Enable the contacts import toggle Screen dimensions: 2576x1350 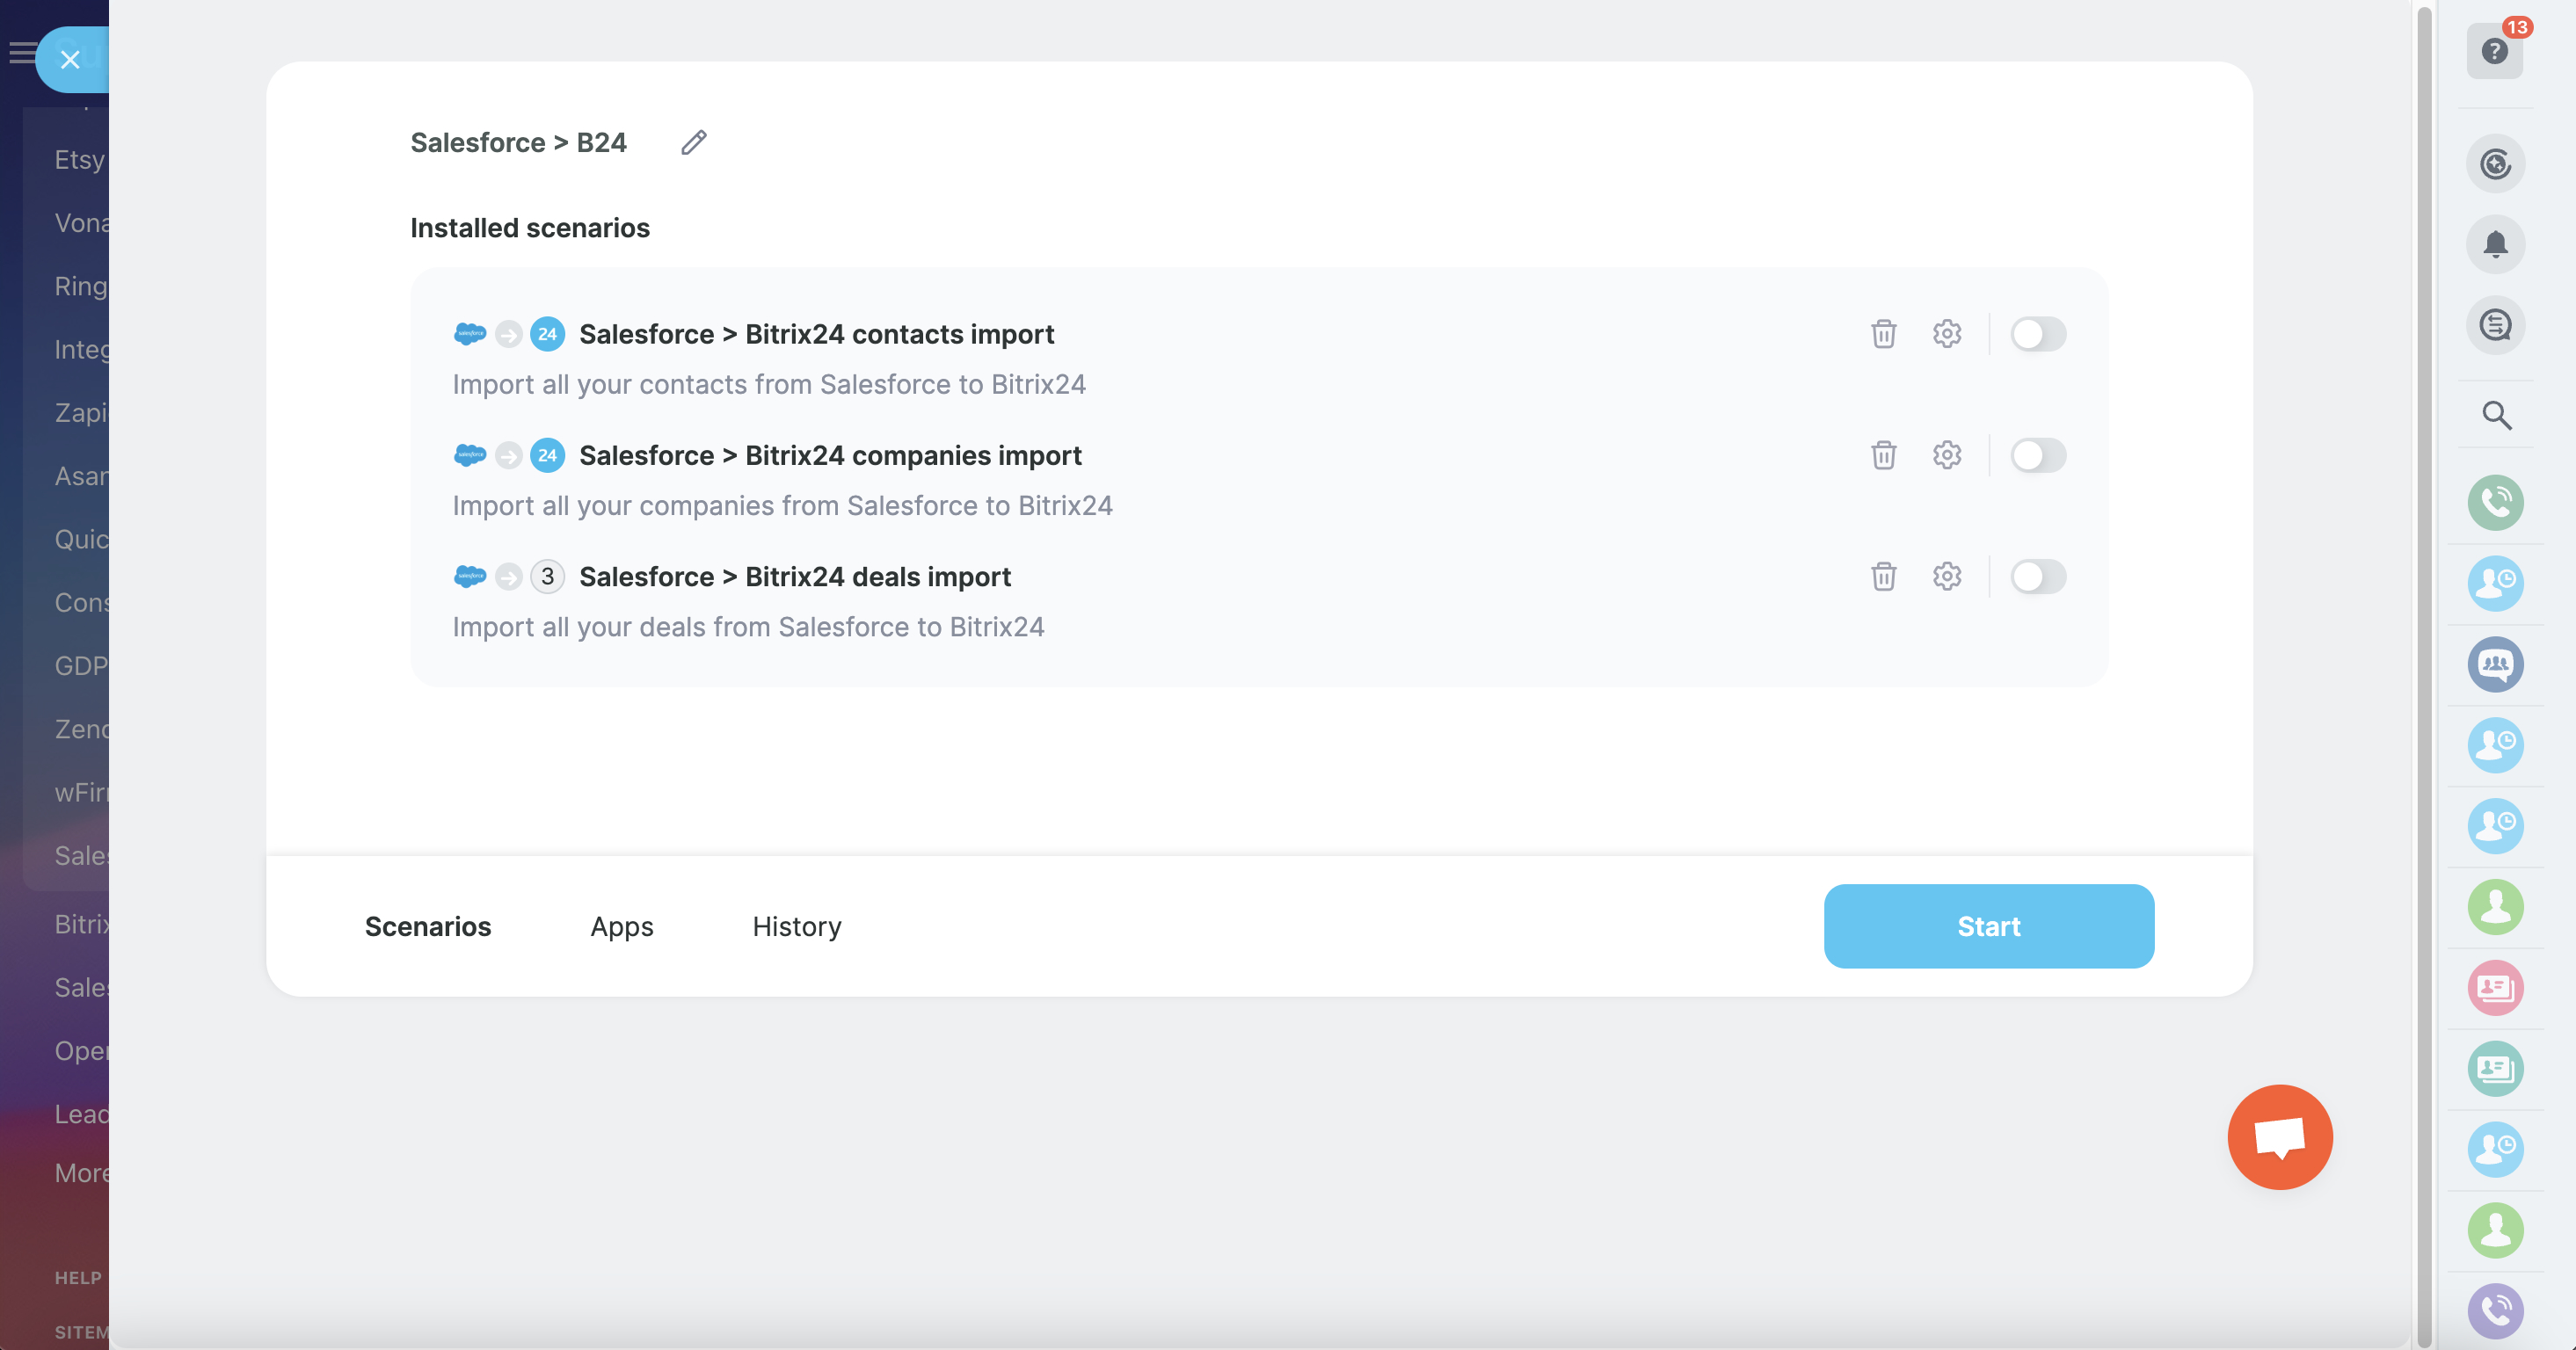point(2037,334)
